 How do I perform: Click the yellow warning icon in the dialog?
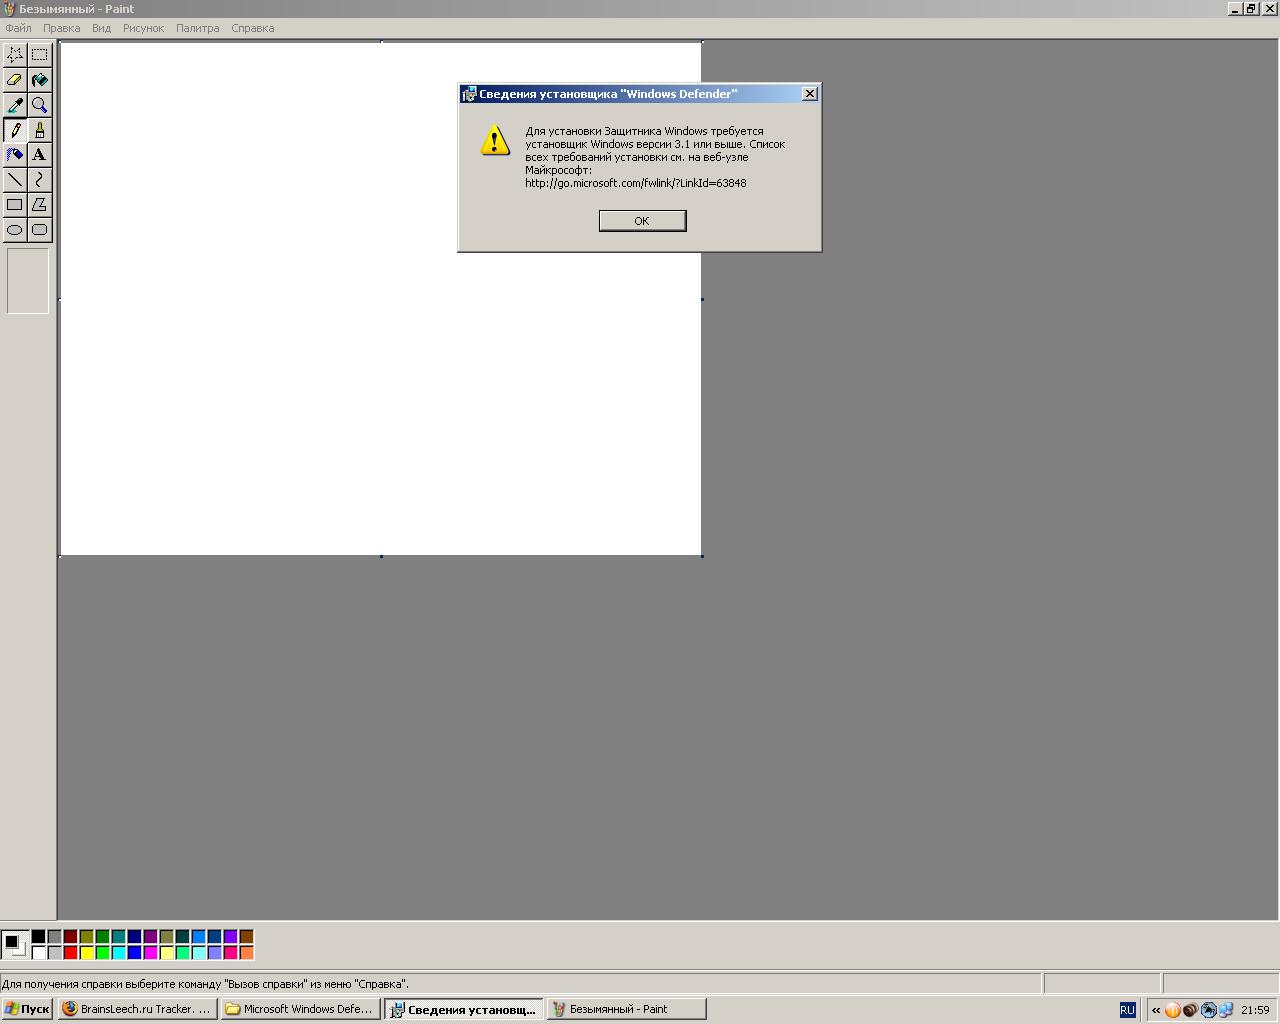pos(495,140)
